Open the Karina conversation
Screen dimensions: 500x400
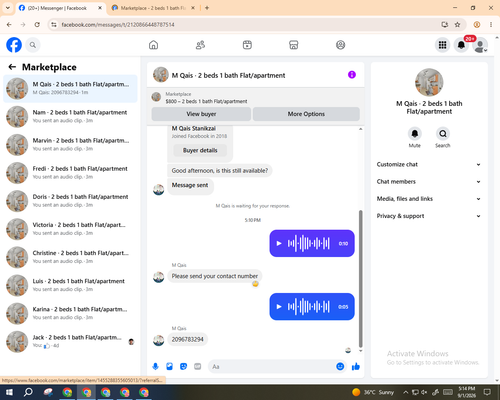click(x=70, y=313)
